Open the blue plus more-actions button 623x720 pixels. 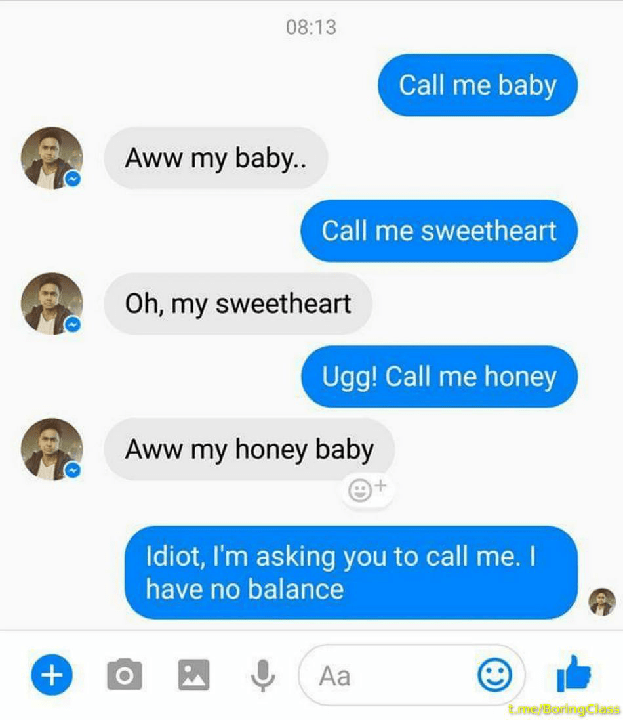click(x=52, y=675)
